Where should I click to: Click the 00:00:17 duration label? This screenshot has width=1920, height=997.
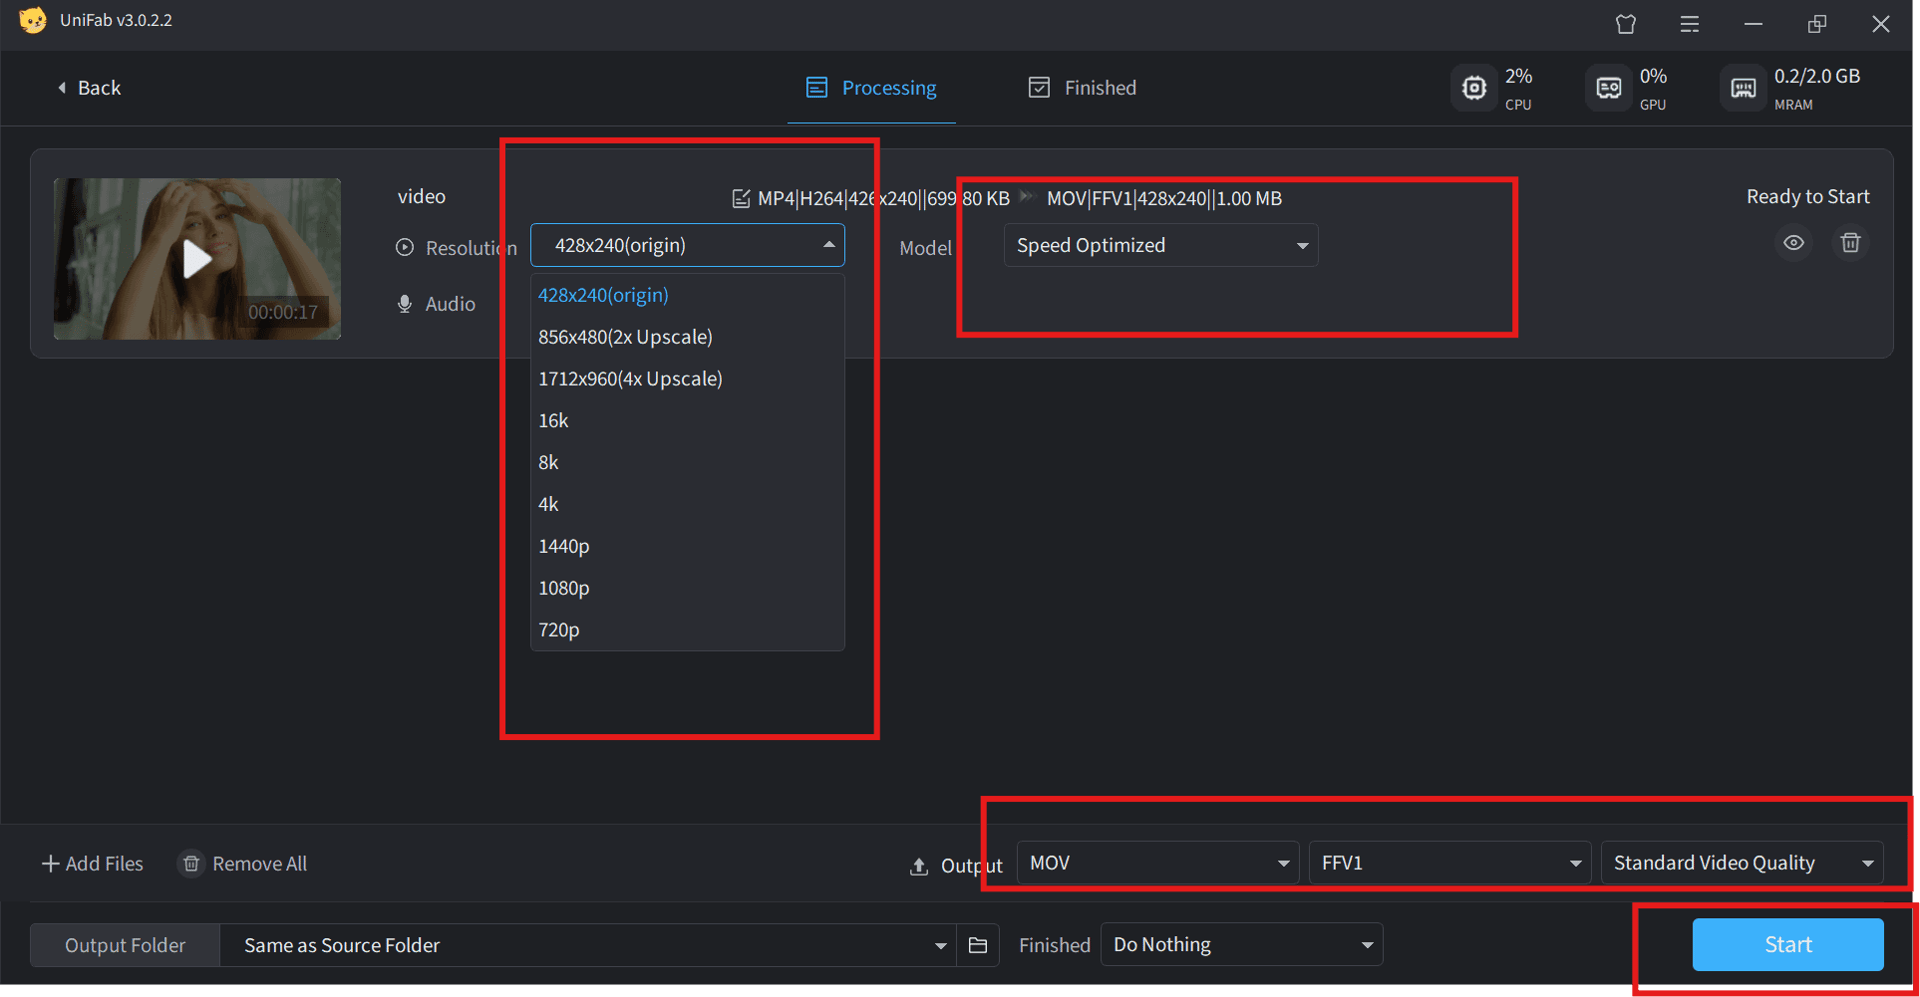point(283,312)
